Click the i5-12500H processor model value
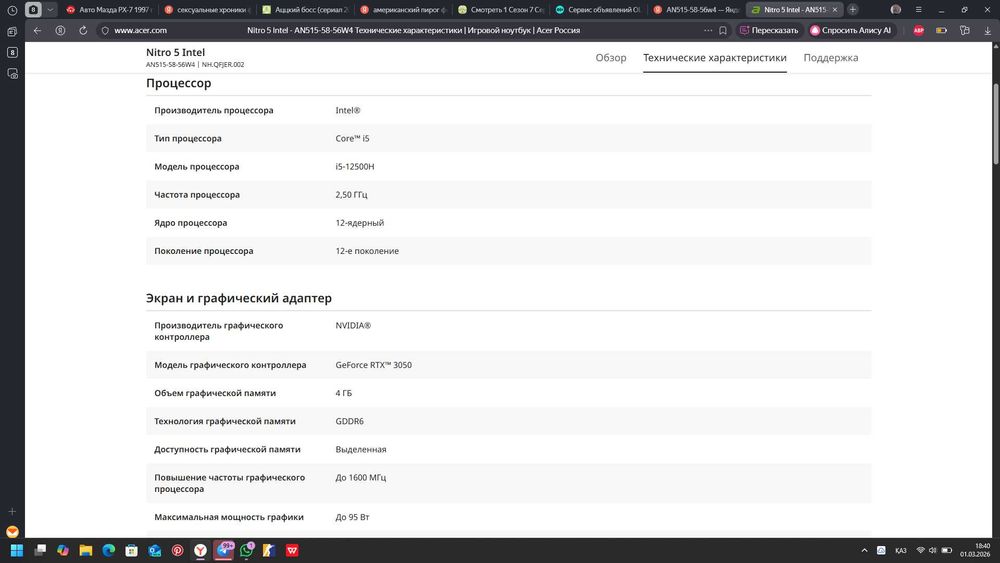Image resolution: width=1000 pixels, height=563 pixels. pyautogui.click(x=355, y=166)
